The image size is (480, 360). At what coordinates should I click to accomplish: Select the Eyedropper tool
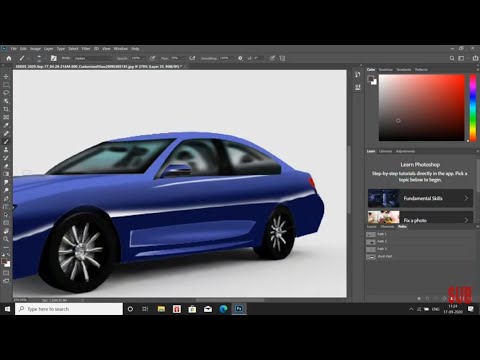tap(6, 125)
